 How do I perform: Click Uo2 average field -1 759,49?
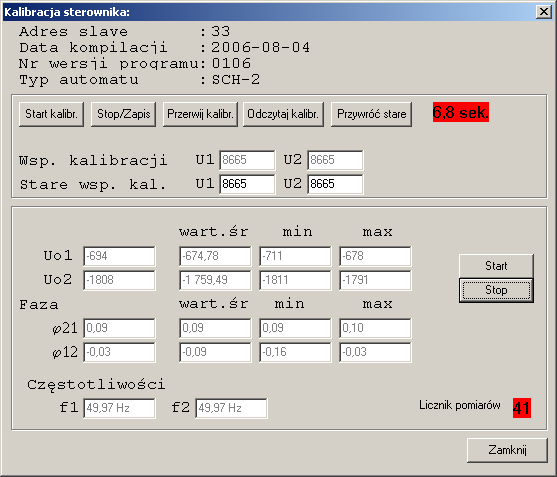click(215, 280)
